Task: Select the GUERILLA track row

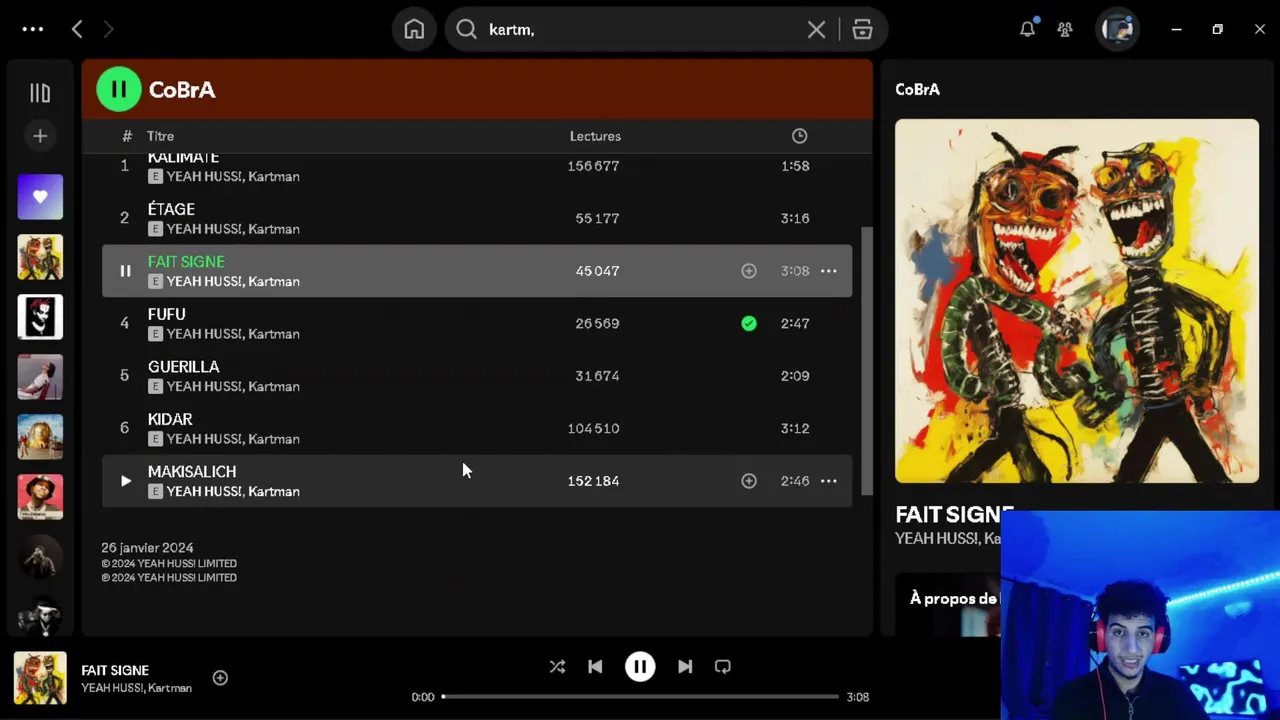Action: coord(477,376)
